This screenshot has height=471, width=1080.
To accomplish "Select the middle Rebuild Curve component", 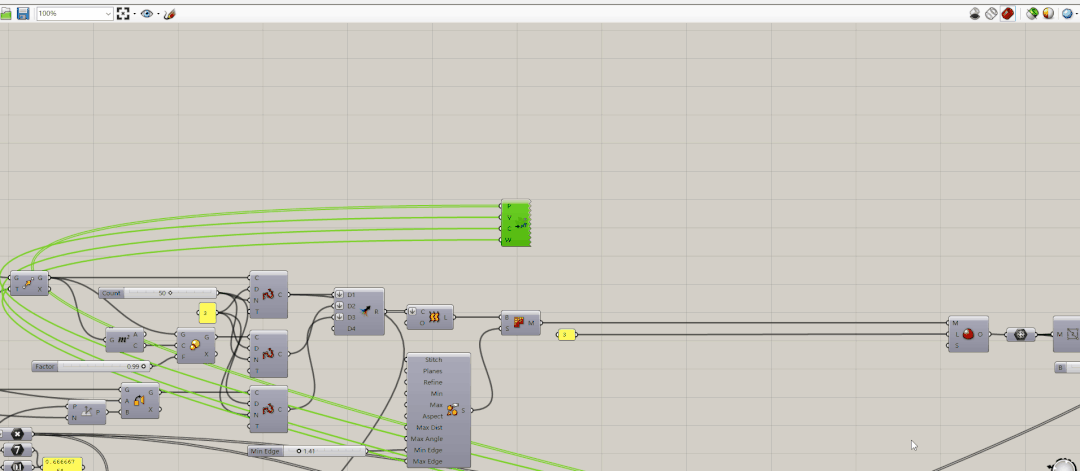I will pos(269,354).
